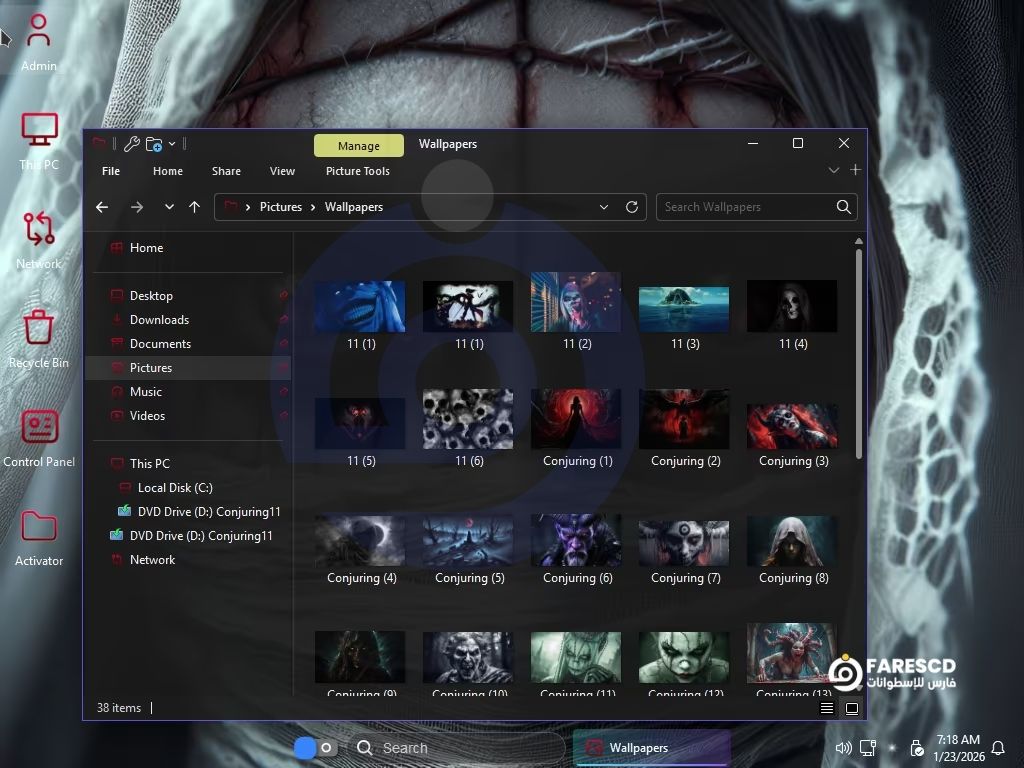Viewport: 1024px width, 768px height.
Task: Expand the recent locations dropdown arrow
Action: (x=169, y=207)
